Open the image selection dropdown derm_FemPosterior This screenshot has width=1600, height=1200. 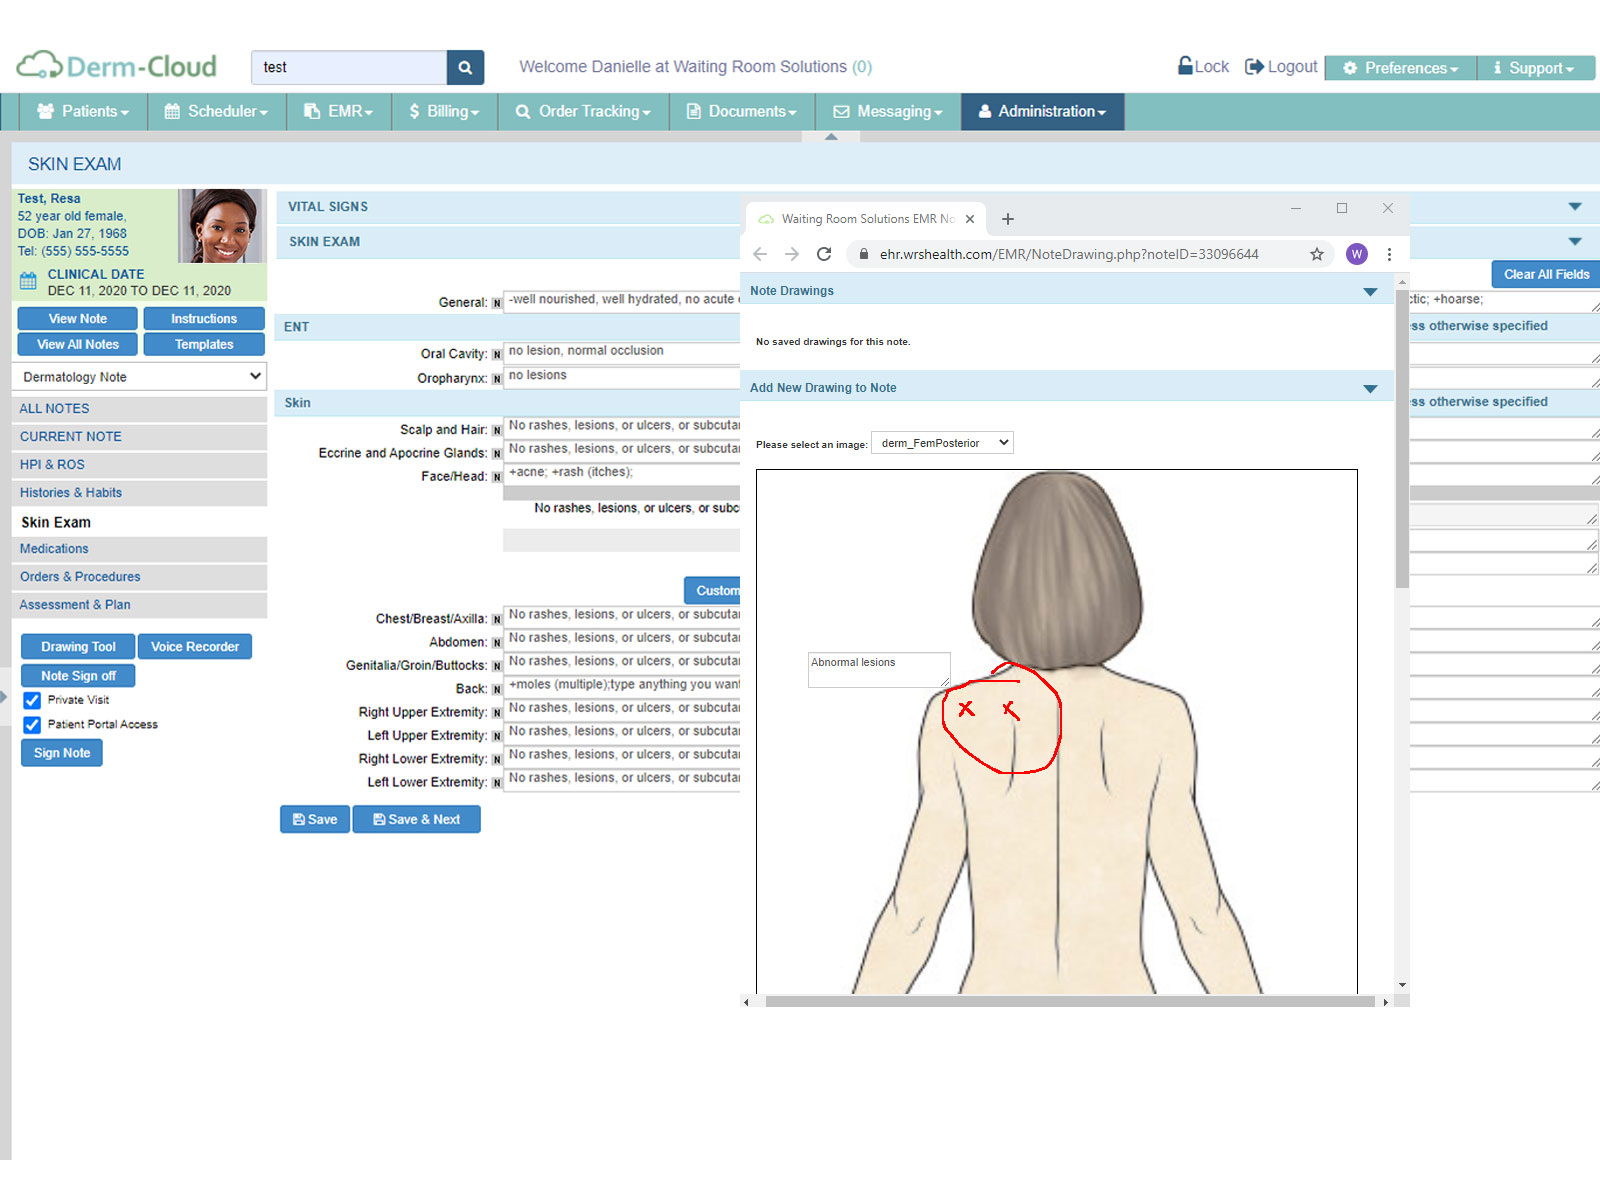coord(942,443)
